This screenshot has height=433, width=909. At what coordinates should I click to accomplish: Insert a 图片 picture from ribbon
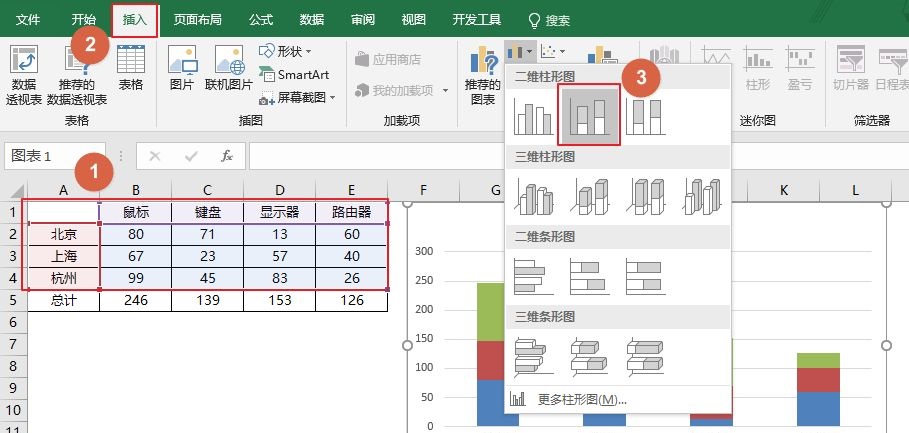[x=181, y=70]
